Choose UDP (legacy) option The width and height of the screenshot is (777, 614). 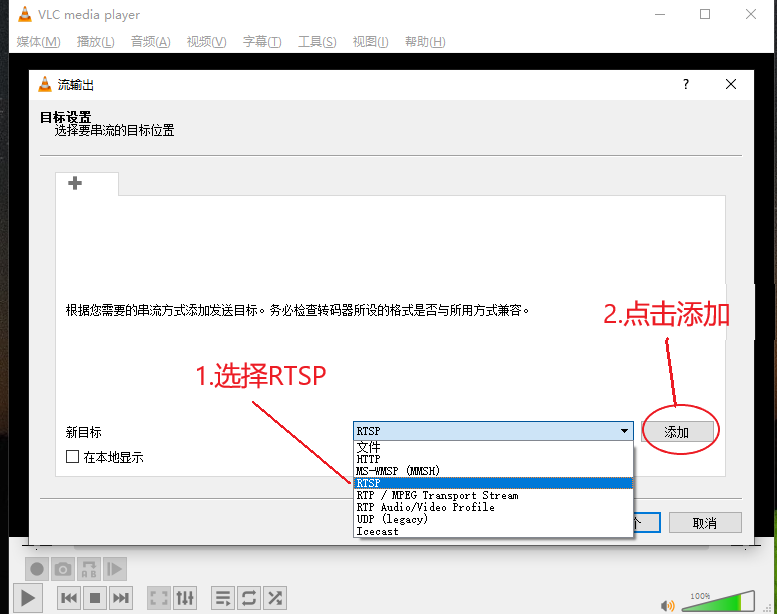pyautogui.click(x=494, y=519)
